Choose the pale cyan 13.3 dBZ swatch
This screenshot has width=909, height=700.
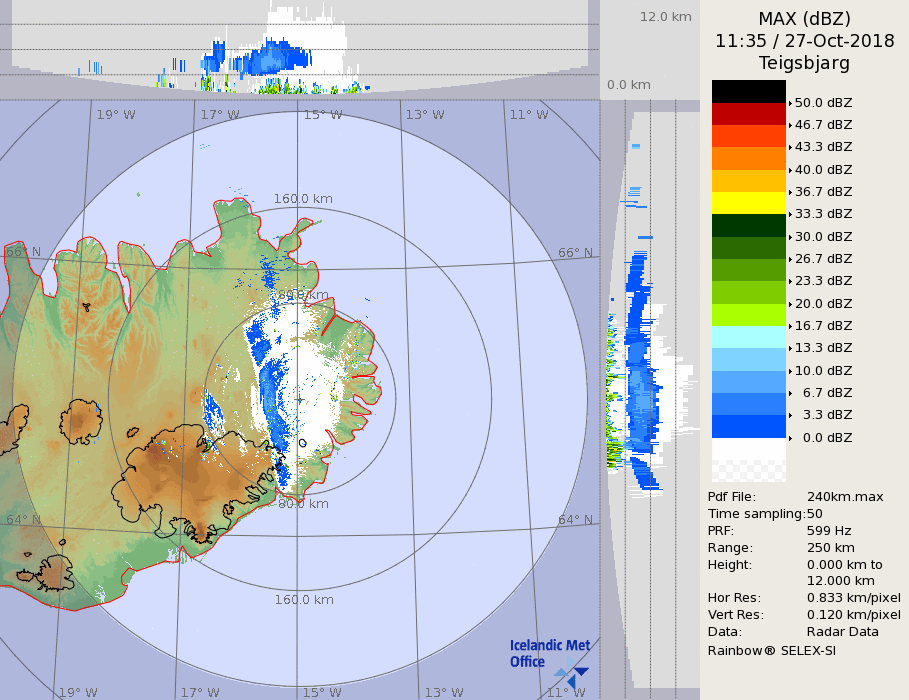(748, 336)
